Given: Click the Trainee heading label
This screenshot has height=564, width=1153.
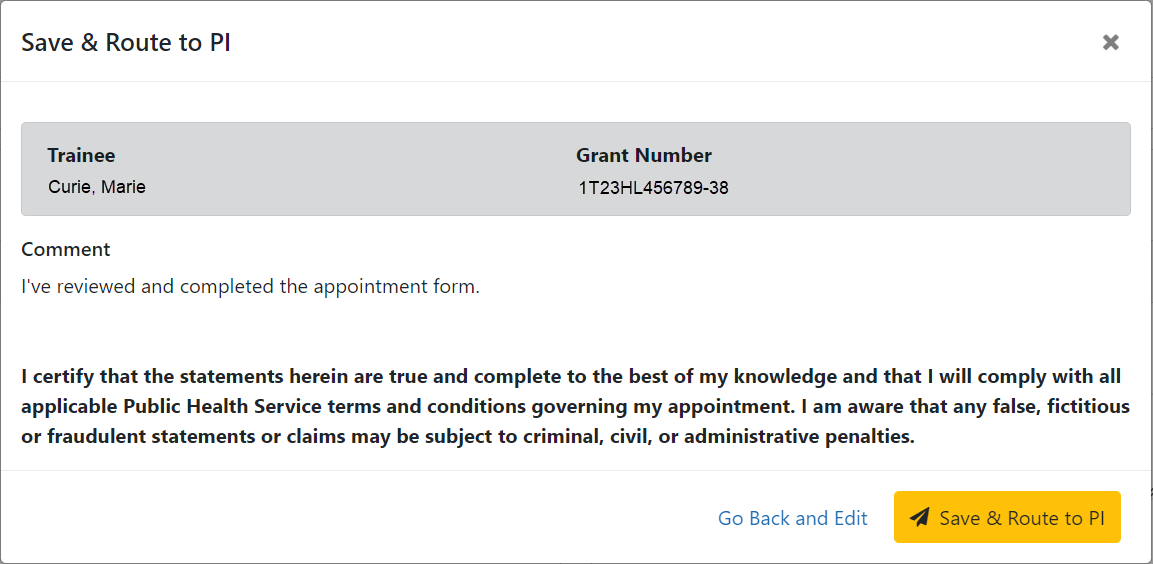Looking at the screenshot, I should [x=82, y=156].
